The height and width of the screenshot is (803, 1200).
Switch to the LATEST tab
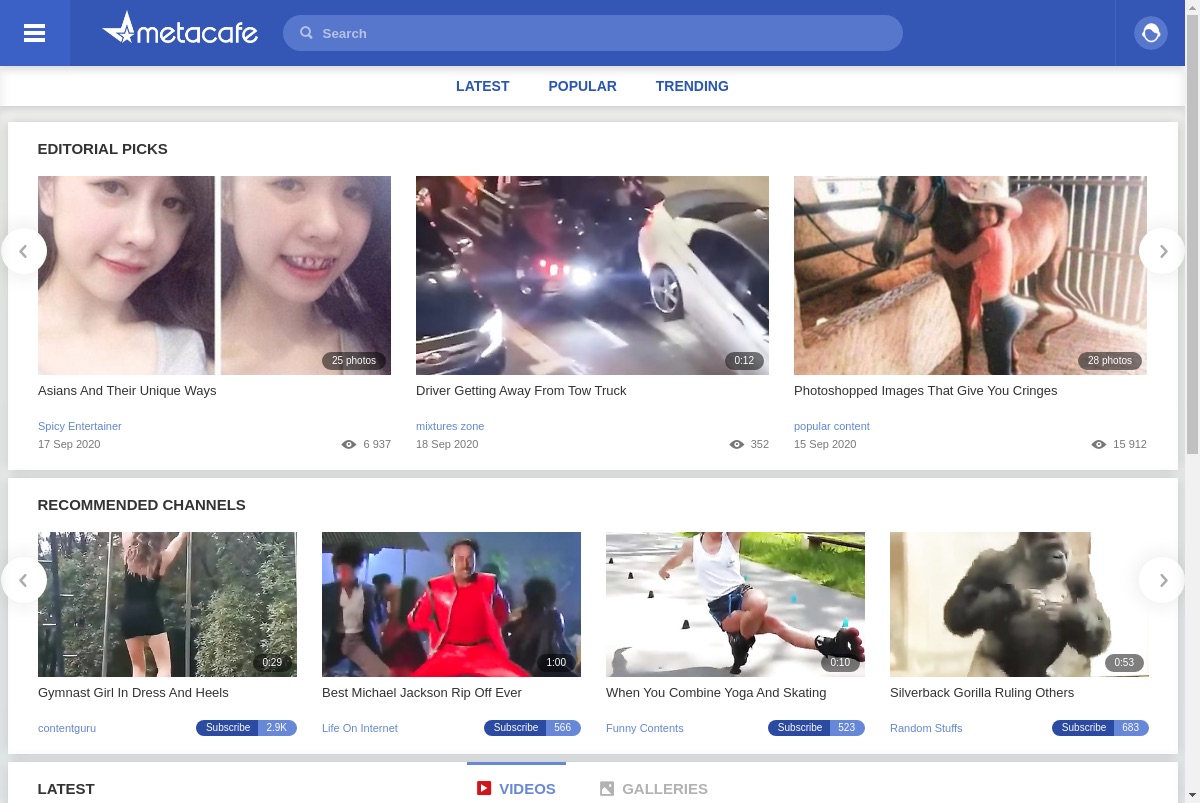[483, 86]
